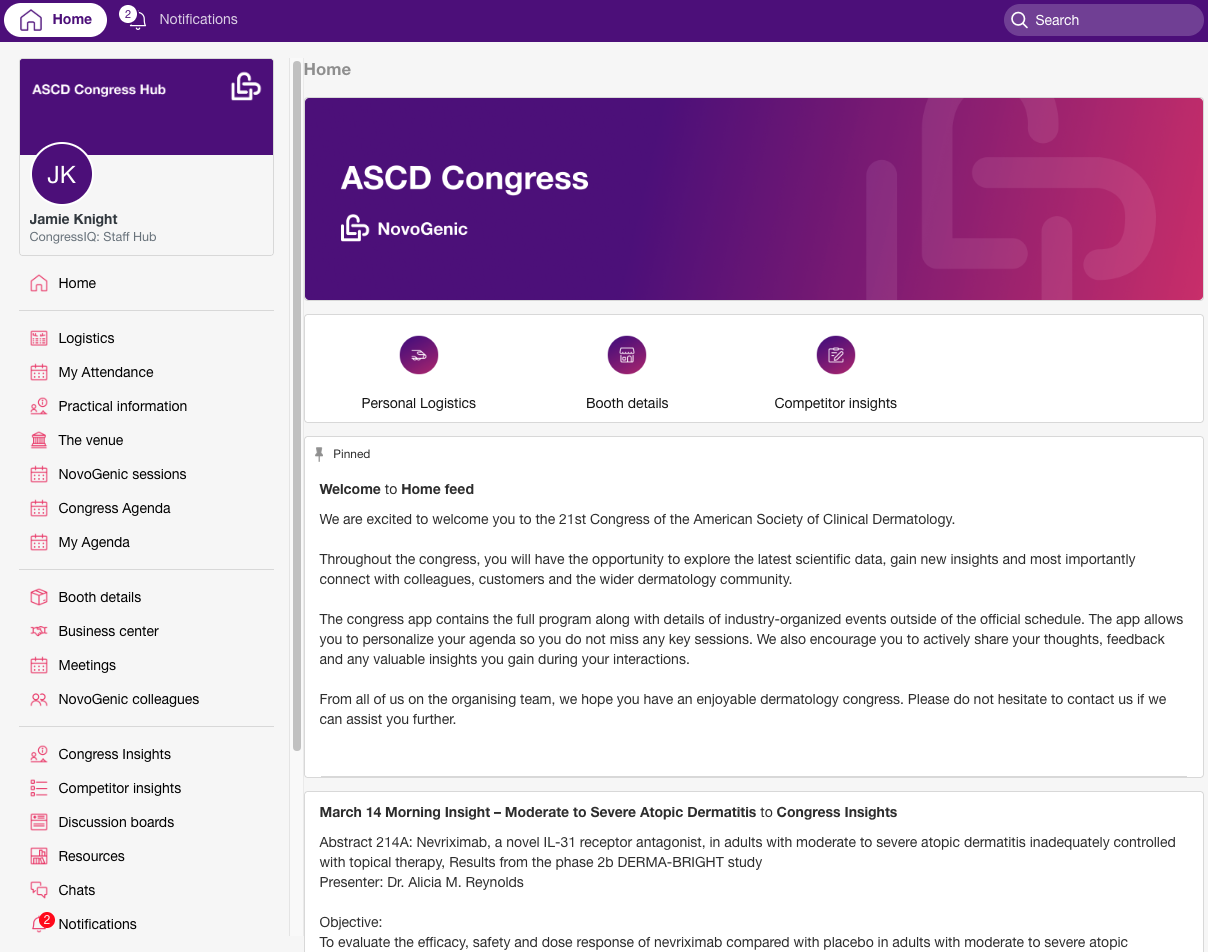Click the Jamie Knight profile name
This screenshot has height=952, width=1208.
click(74, 219)
